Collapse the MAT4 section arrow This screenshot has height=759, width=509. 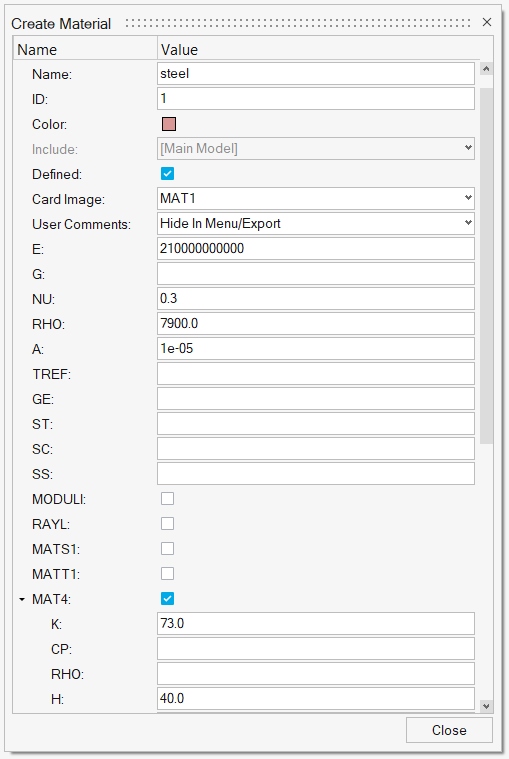pyautogui.click(x=22, y=599)
